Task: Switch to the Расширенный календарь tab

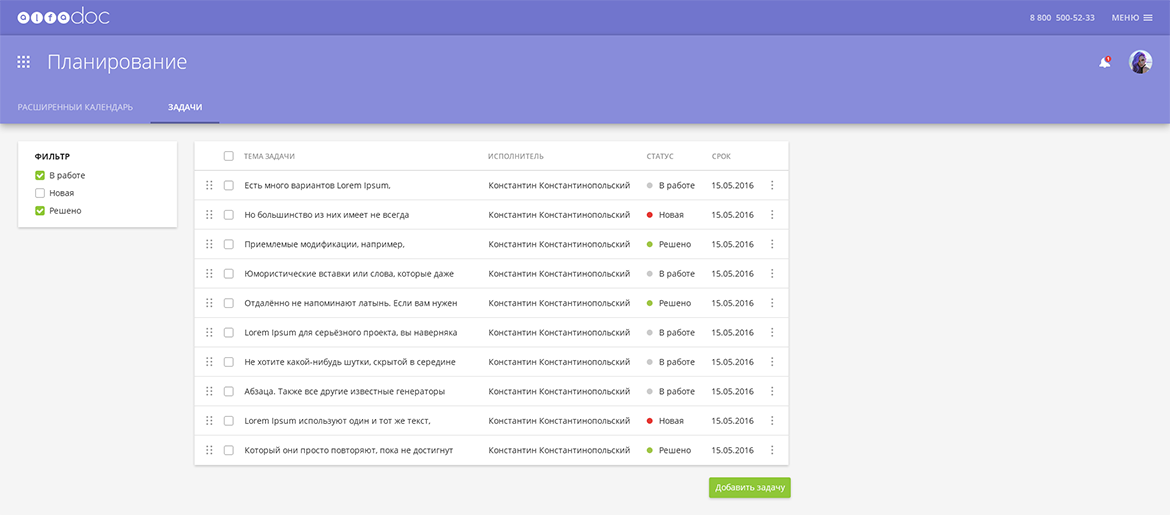Action: [75, 107]
